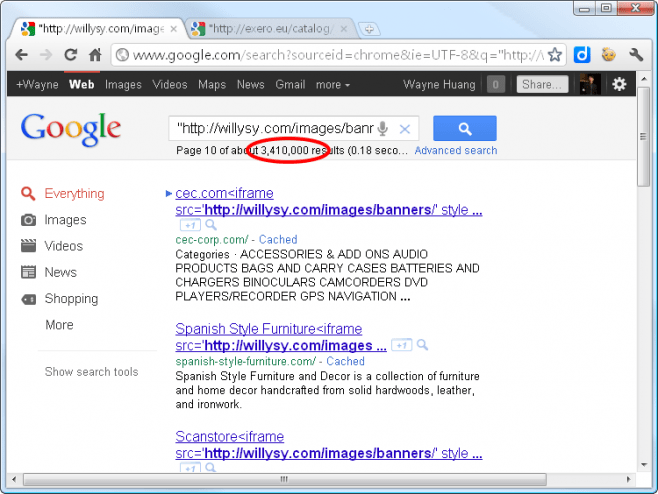Expand 'Show search tools' in sidebar

(91, 372)
